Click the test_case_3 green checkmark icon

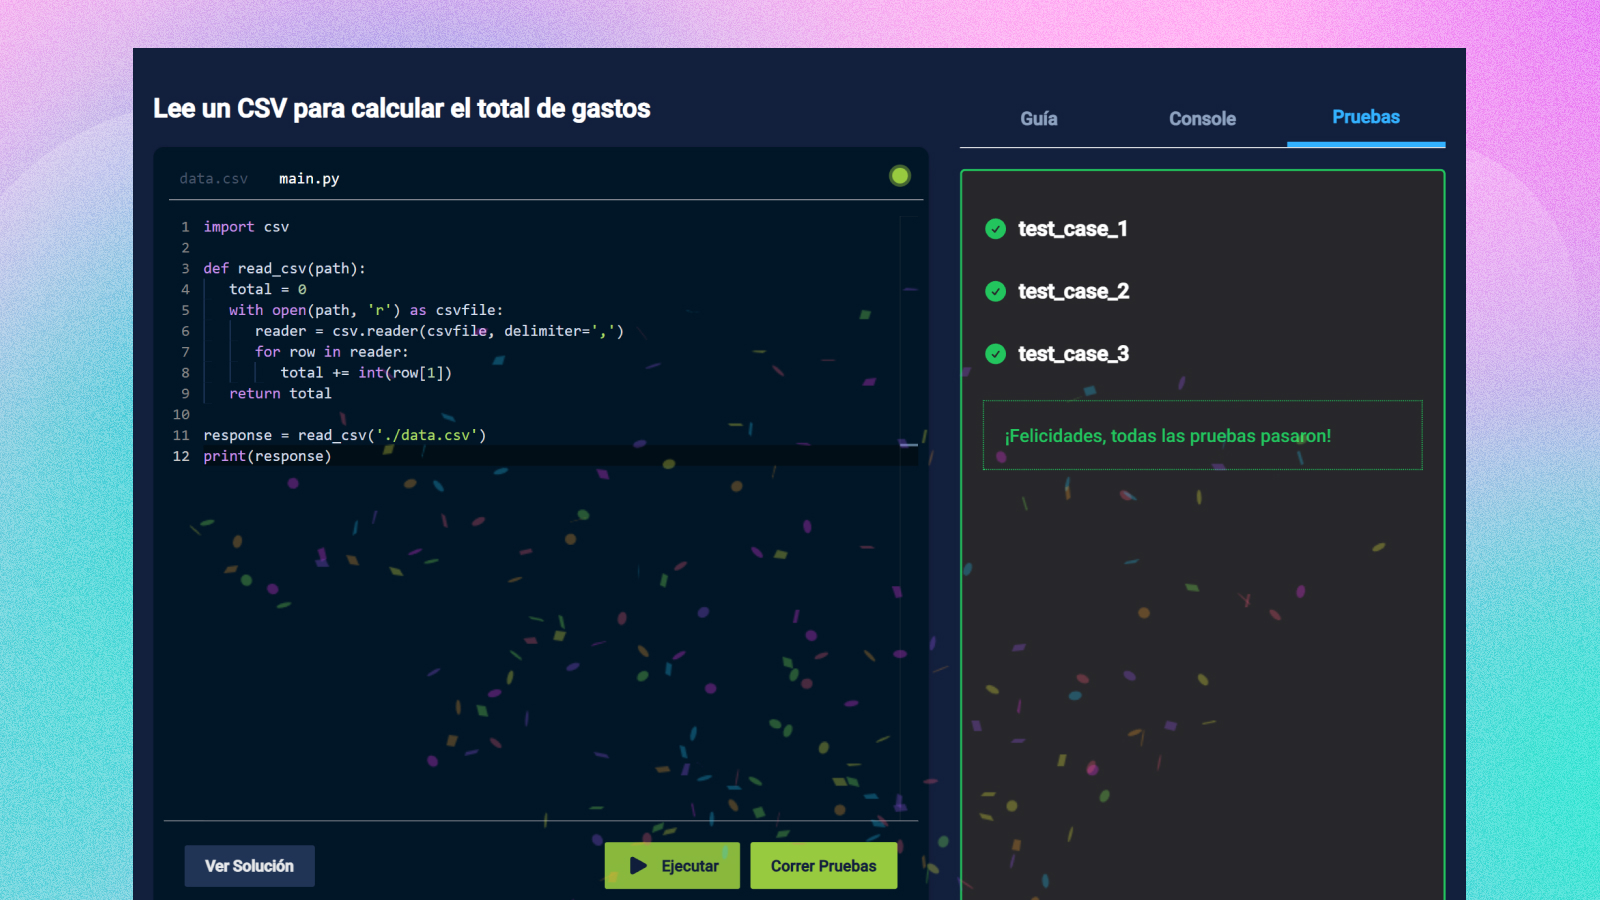click(995, 354)
